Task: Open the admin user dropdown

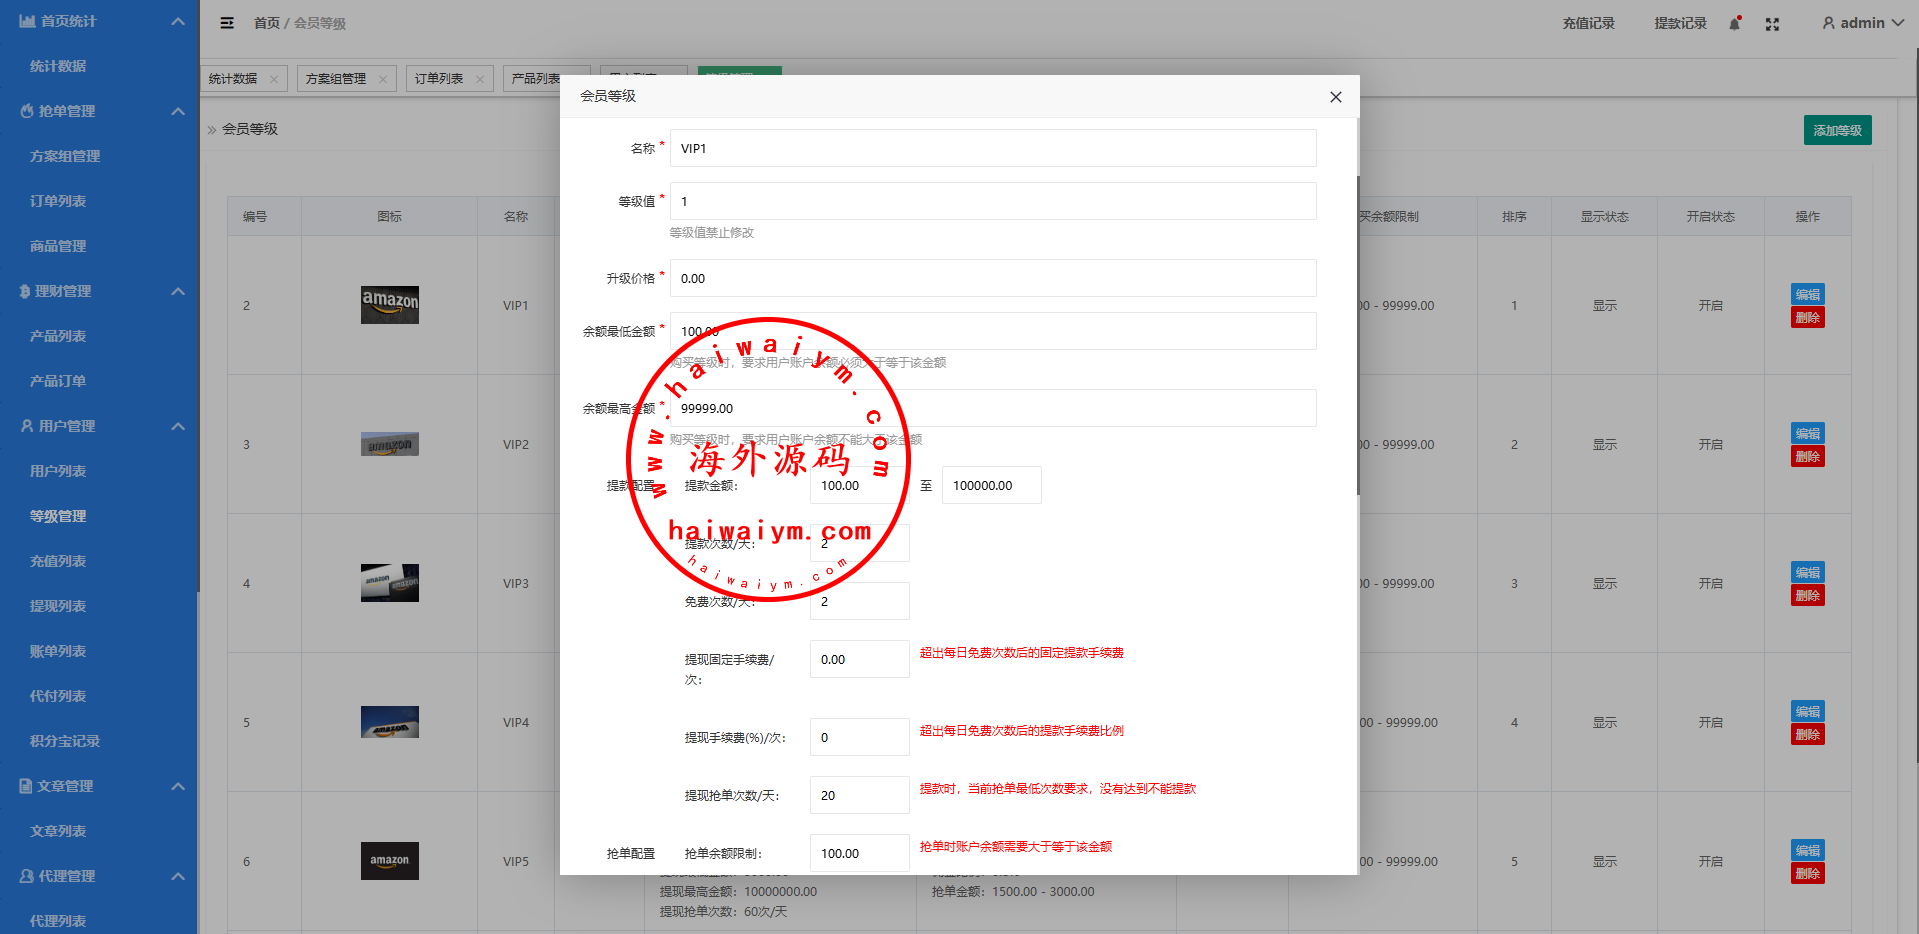Action: [x=1862, y=23]
